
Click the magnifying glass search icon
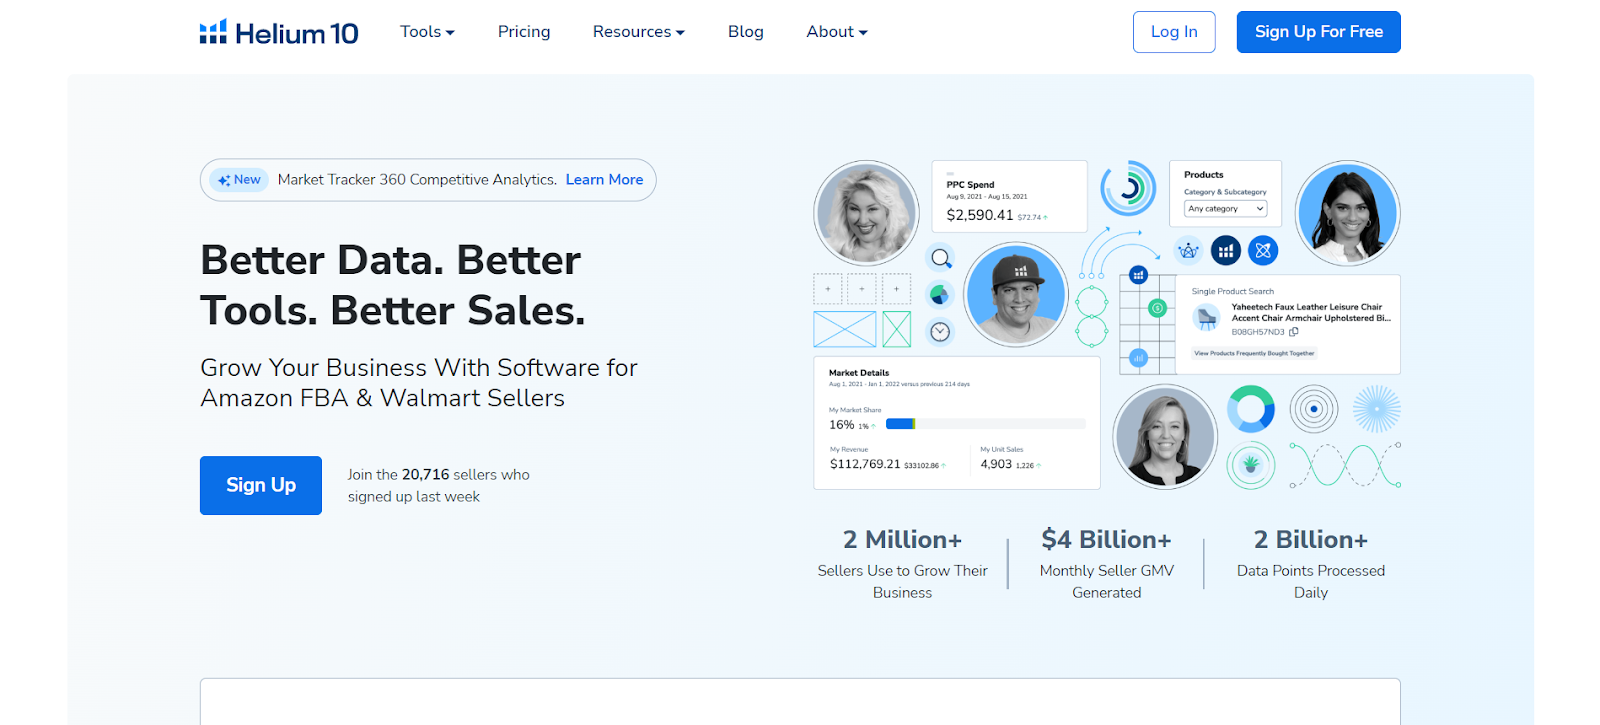(x=941, y=258)
